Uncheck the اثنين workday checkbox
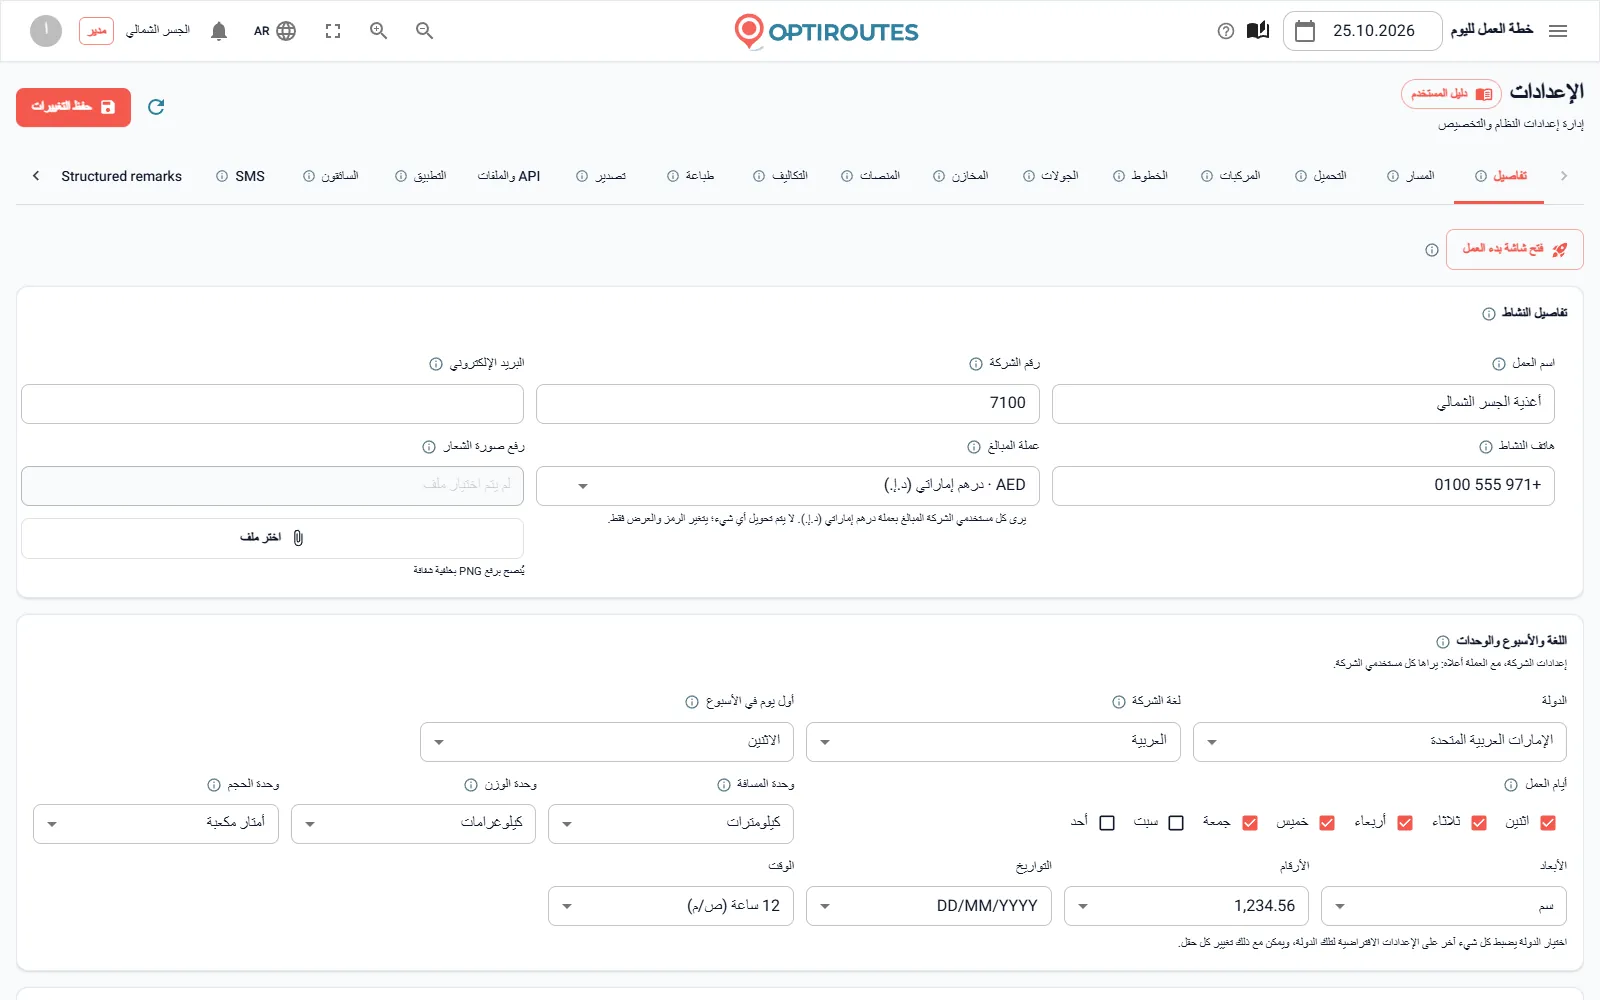Image resolution: width=1600 pixels, height=1000 pixels. pyautogui.click(x=1548, y=823)
